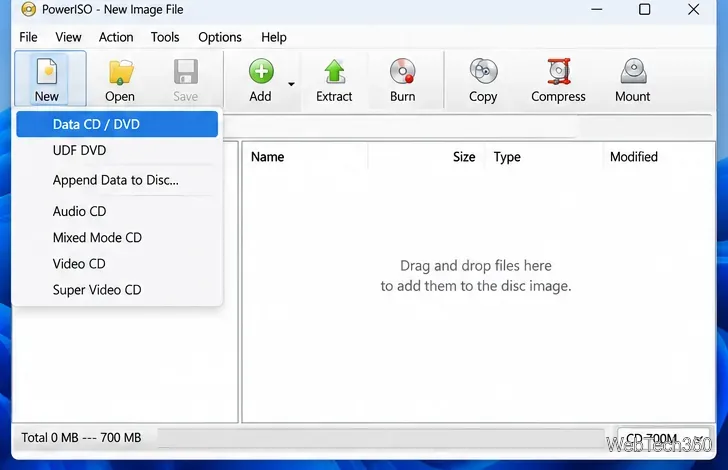The image size is (728, 470).
Task: Click the Mount drive icon
Action: [633, 71]
